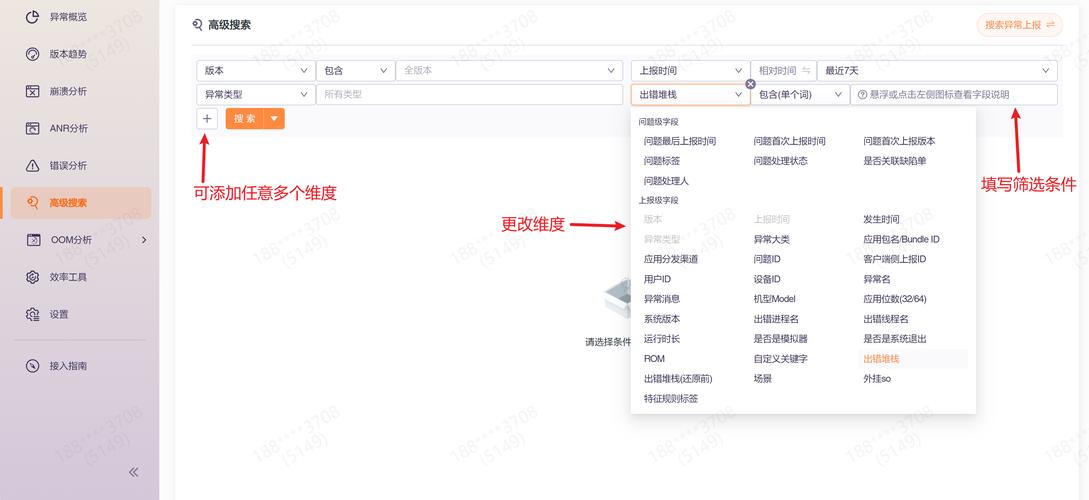This screenshot has height=500, width=1089.
Task: Click the 接入指南 sidebar icon
Action: coord(32,366)
